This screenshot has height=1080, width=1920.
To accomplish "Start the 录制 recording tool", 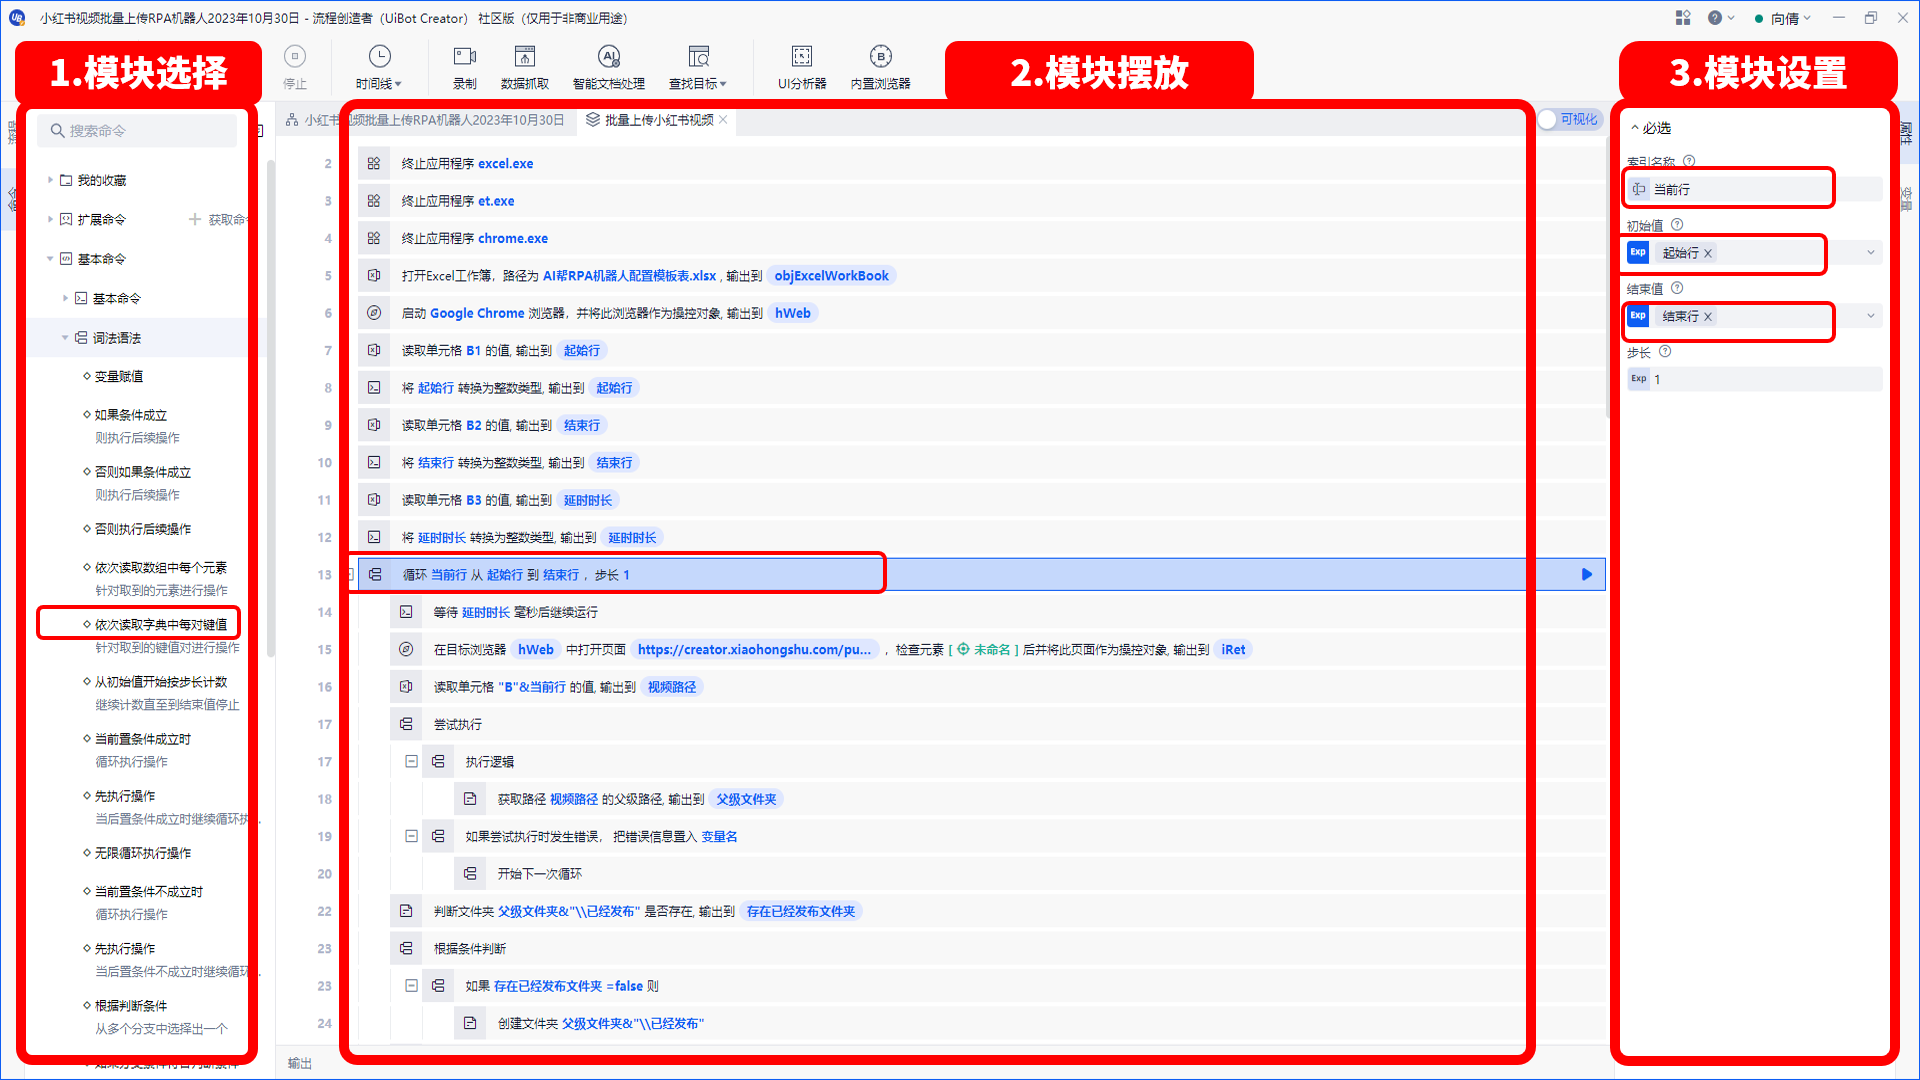I will tap(465, 67).
